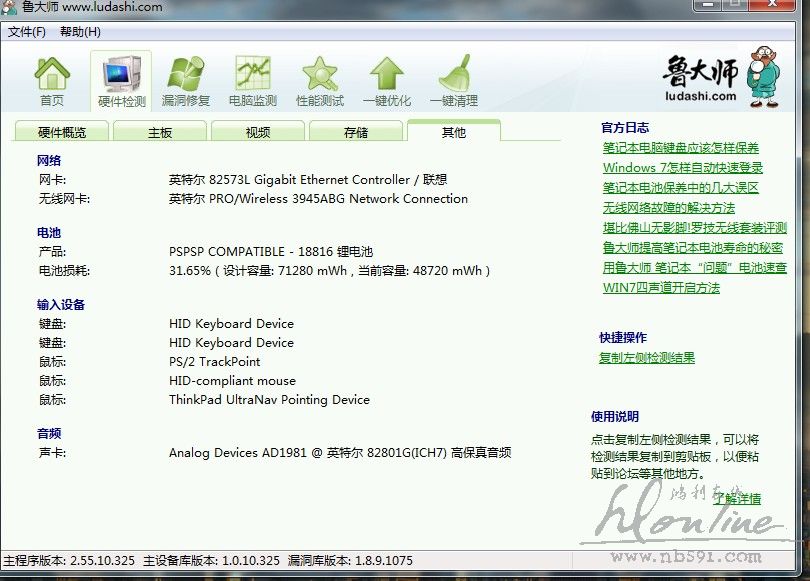Image resolution: width=810 pixels, height=581 pixels.
Task: Open link 无线网络故障的解决方法
Action: (x=668, y=208)
